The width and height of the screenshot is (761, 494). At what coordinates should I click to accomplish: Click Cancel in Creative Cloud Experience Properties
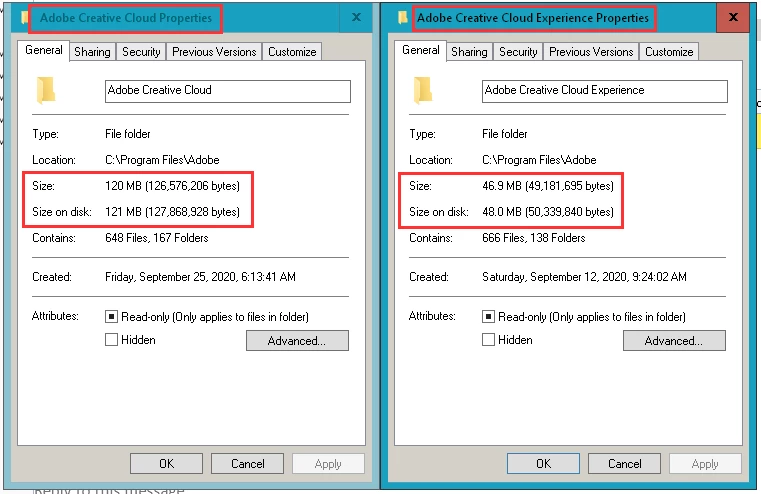point(625,464)
